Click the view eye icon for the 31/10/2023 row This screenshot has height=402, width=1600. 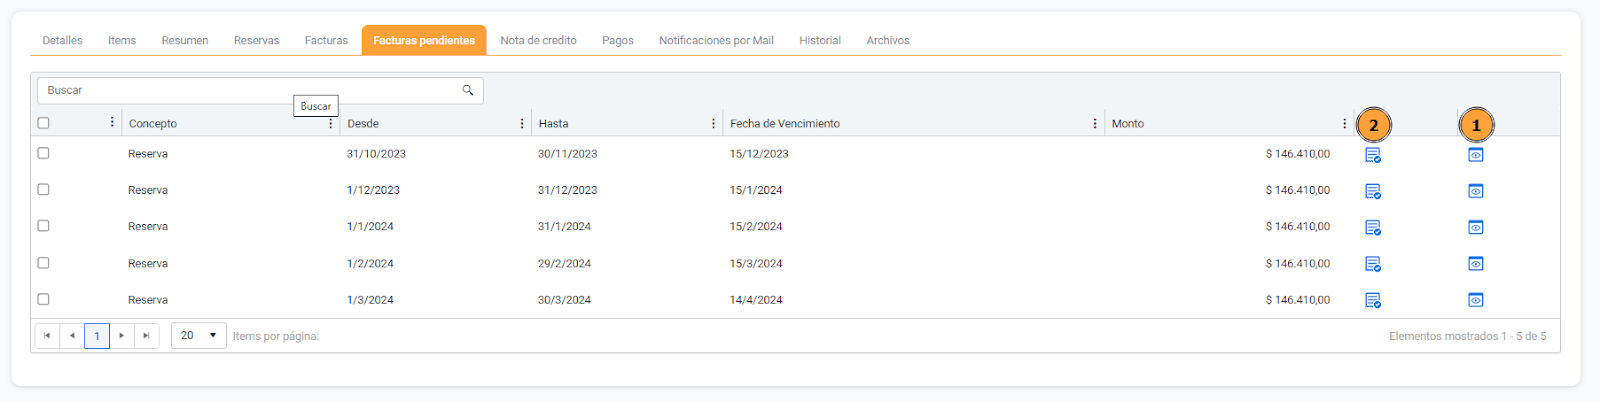pyautogui.click(x=1475, y=155)
